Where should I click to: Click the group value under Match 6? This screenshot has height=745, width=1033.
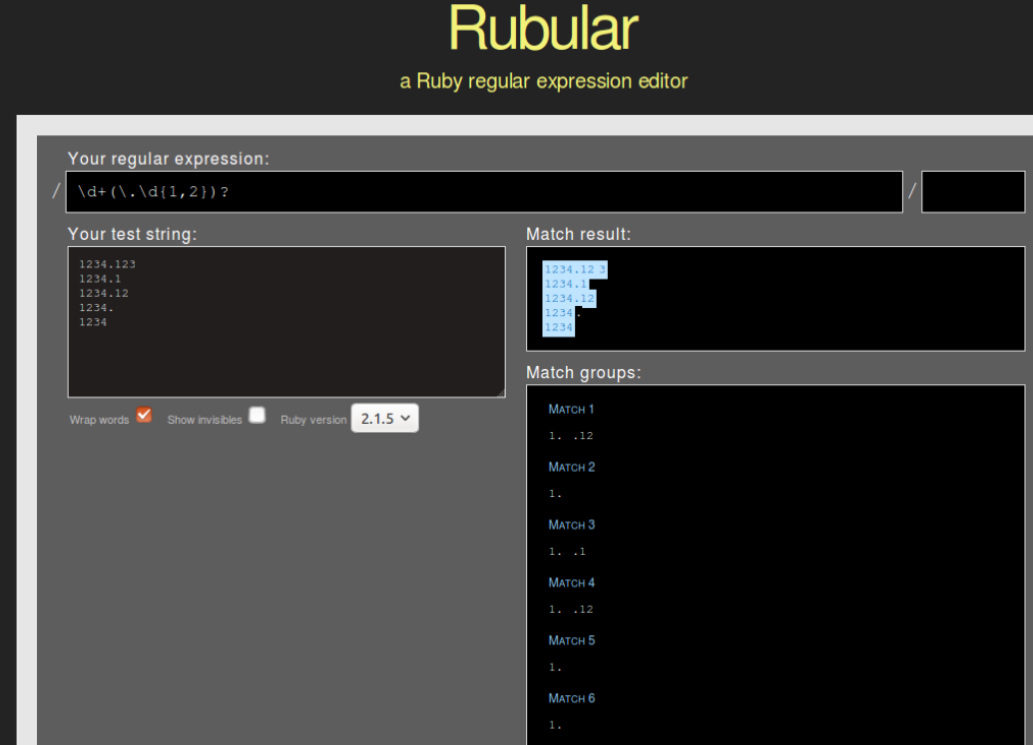(x=555, y=725)
